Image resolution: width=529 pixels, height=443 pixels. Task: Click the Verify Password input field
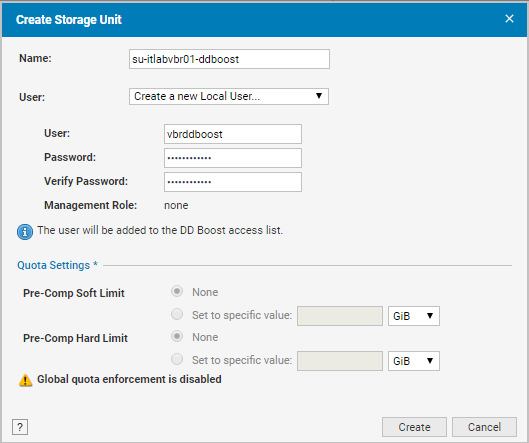click(x=233, y=182)
